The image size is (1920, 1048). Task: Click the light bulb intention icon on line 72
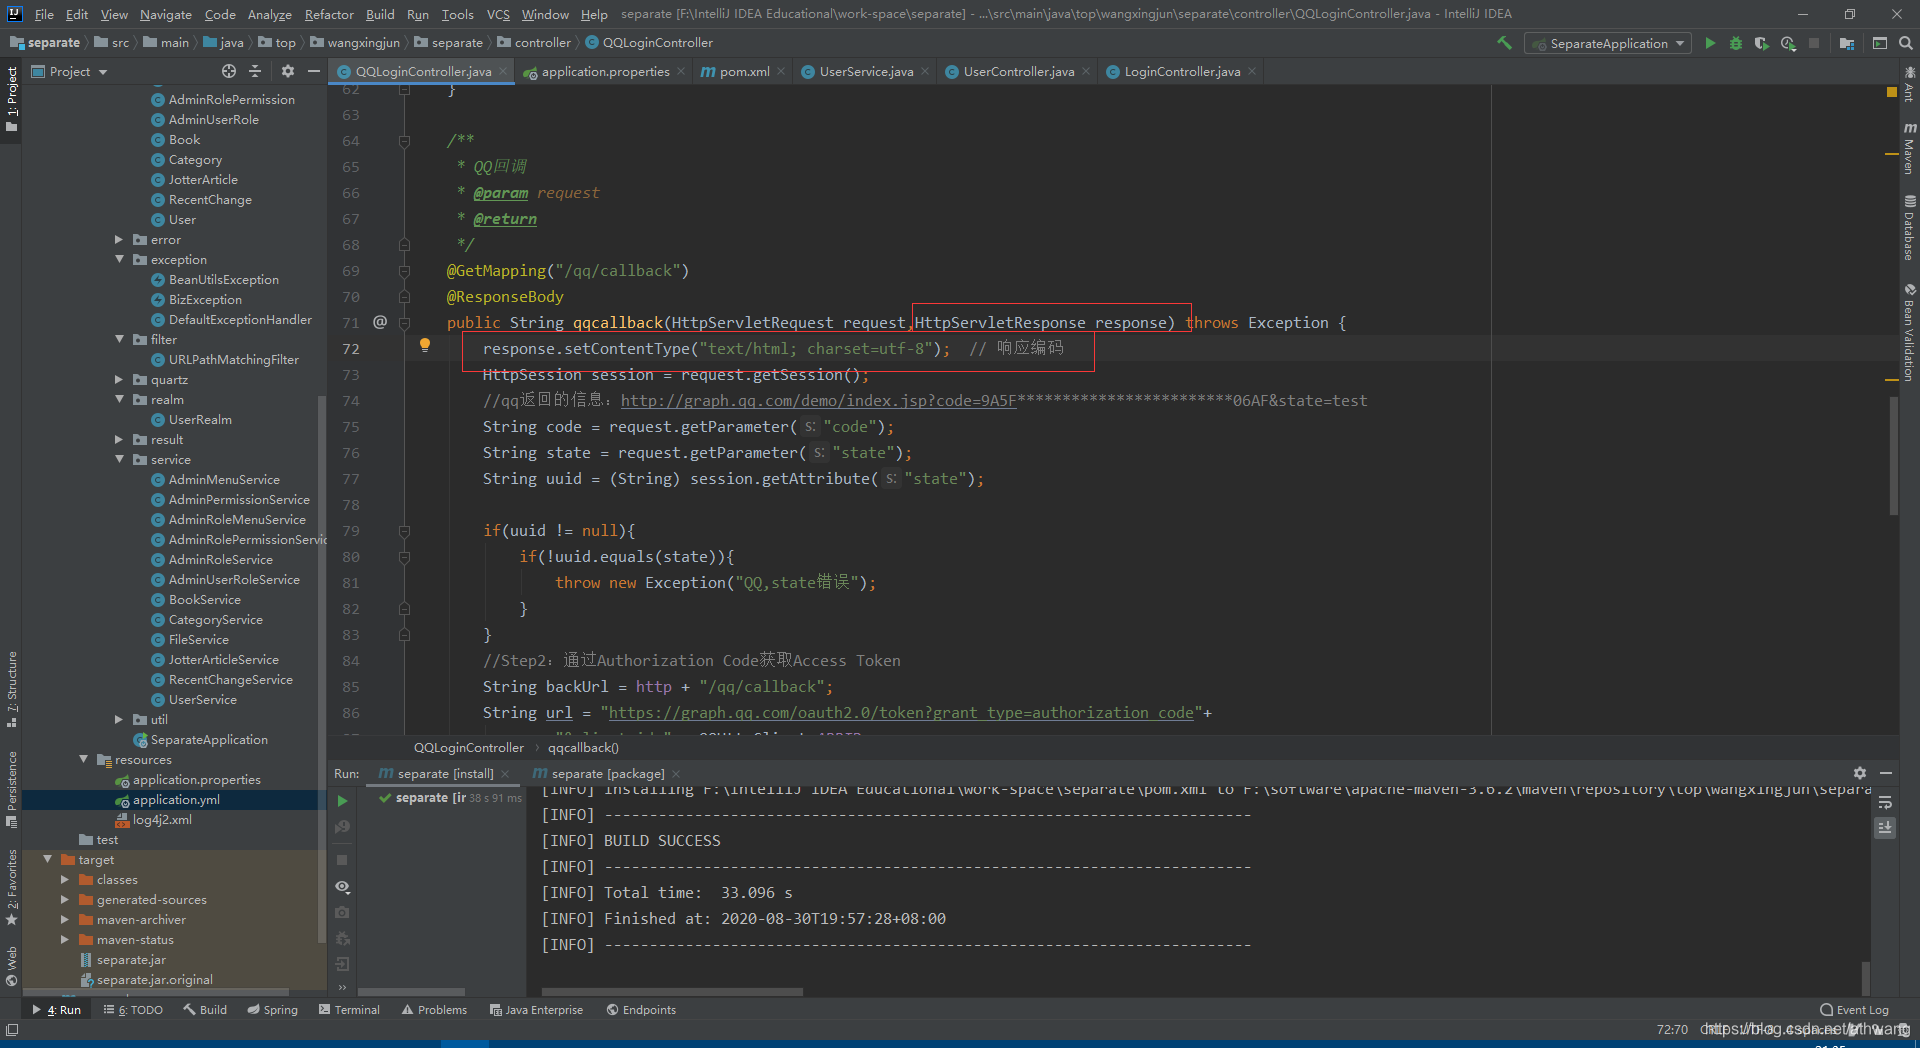[x=425, y=345]
